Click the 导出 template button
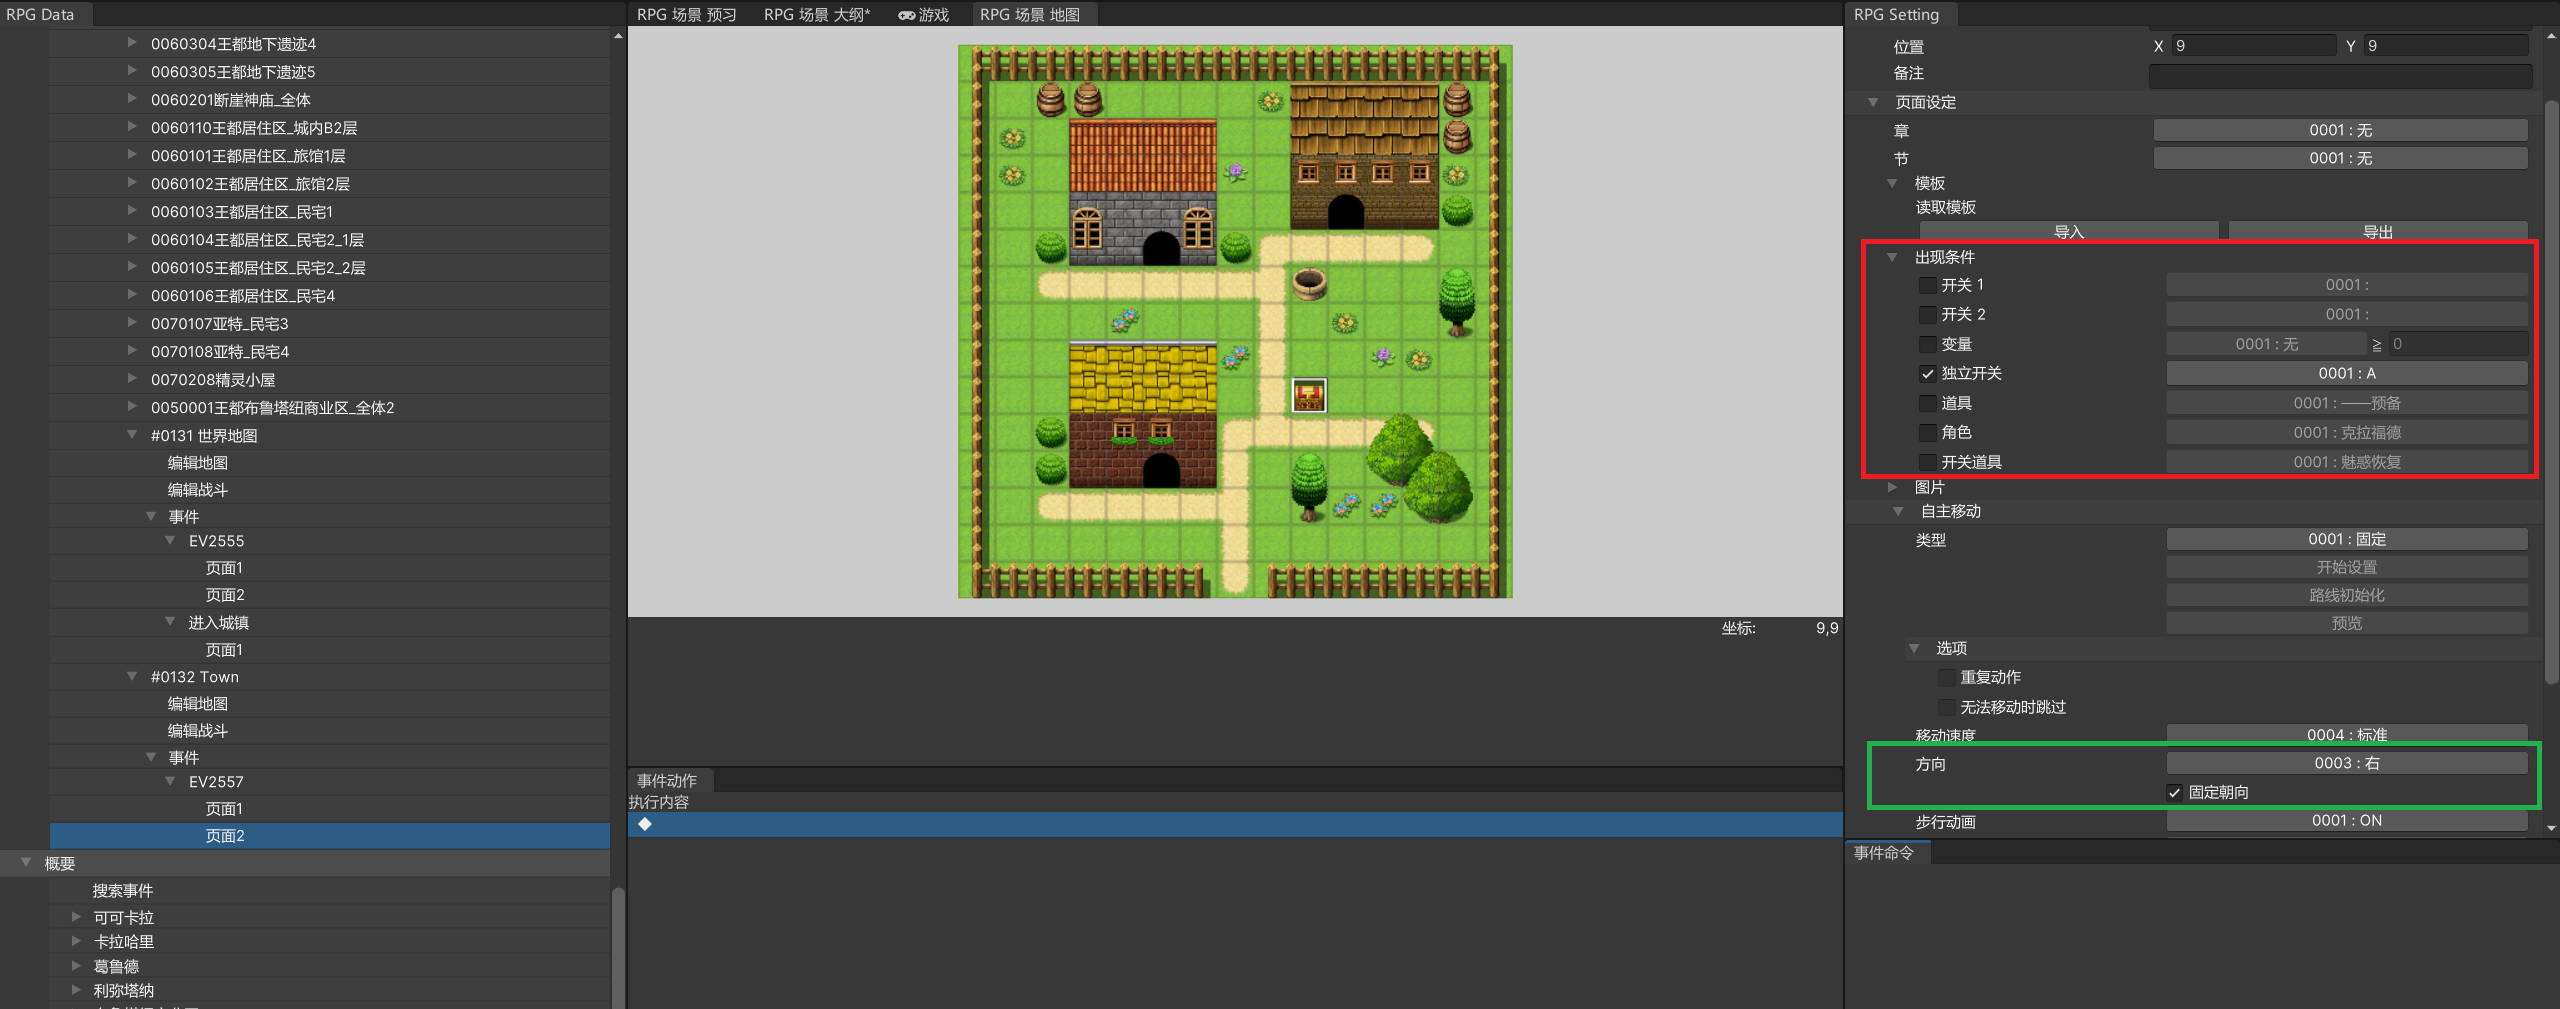Viewport: 2560px width, 1009px height. 2377,232
